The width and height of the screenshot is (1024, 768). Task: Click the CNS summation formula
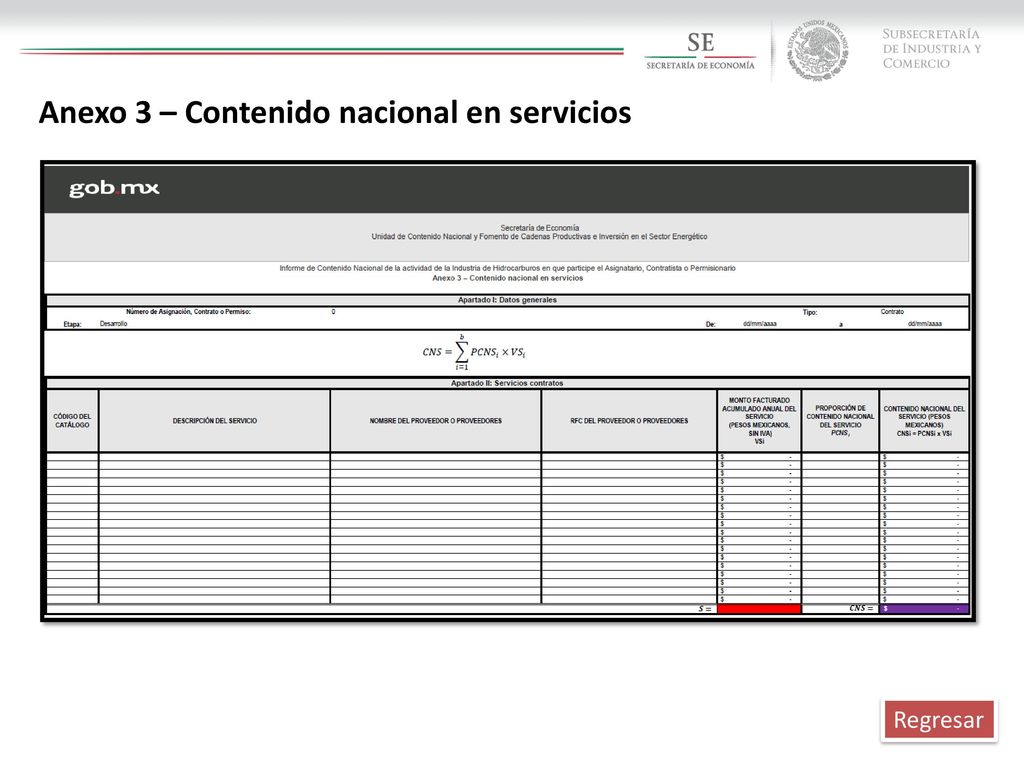point(474,353)
